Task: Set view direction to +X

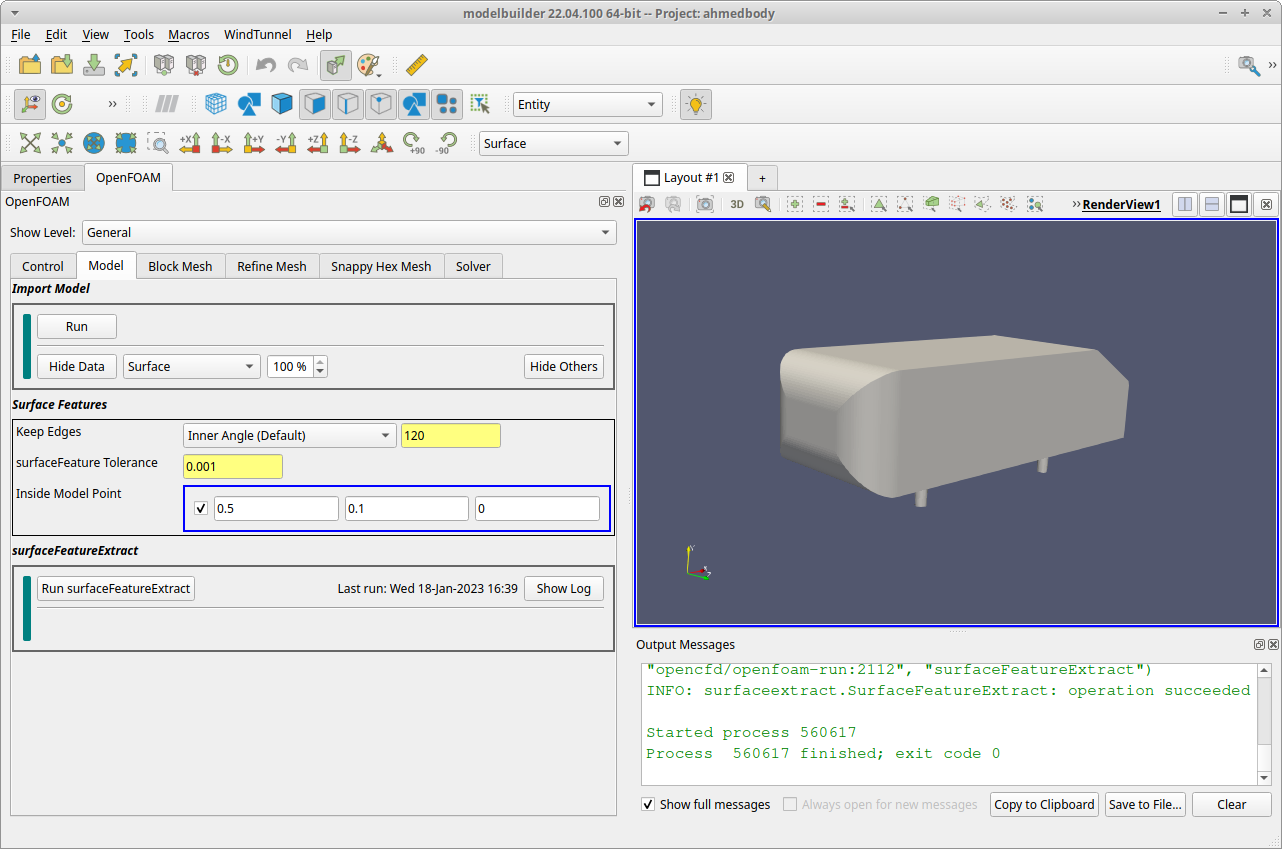Action: point(190,143)
